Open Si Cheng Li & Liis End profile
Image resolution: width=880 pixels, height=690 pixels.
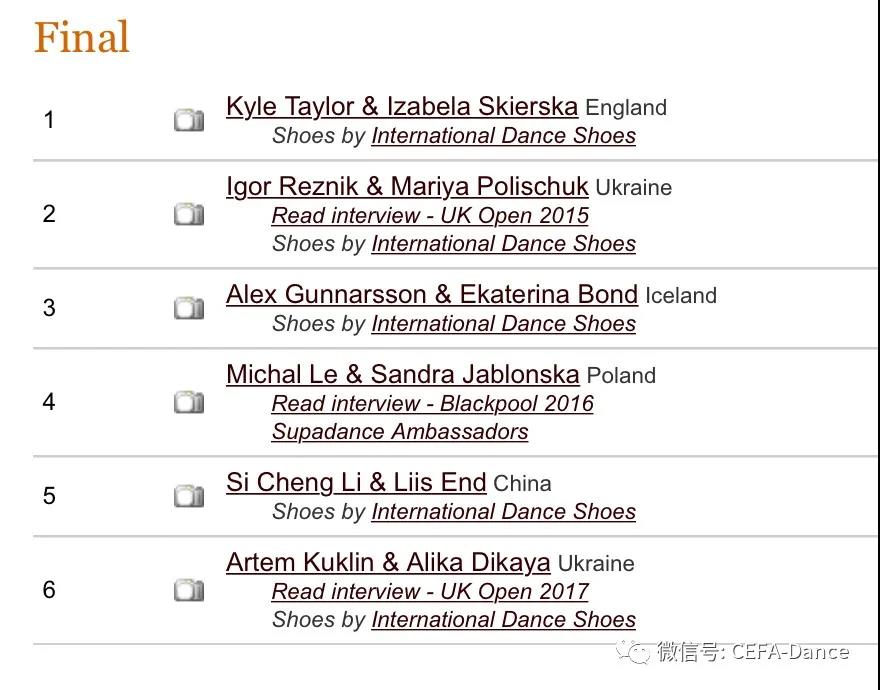click(x=356, y=482)
